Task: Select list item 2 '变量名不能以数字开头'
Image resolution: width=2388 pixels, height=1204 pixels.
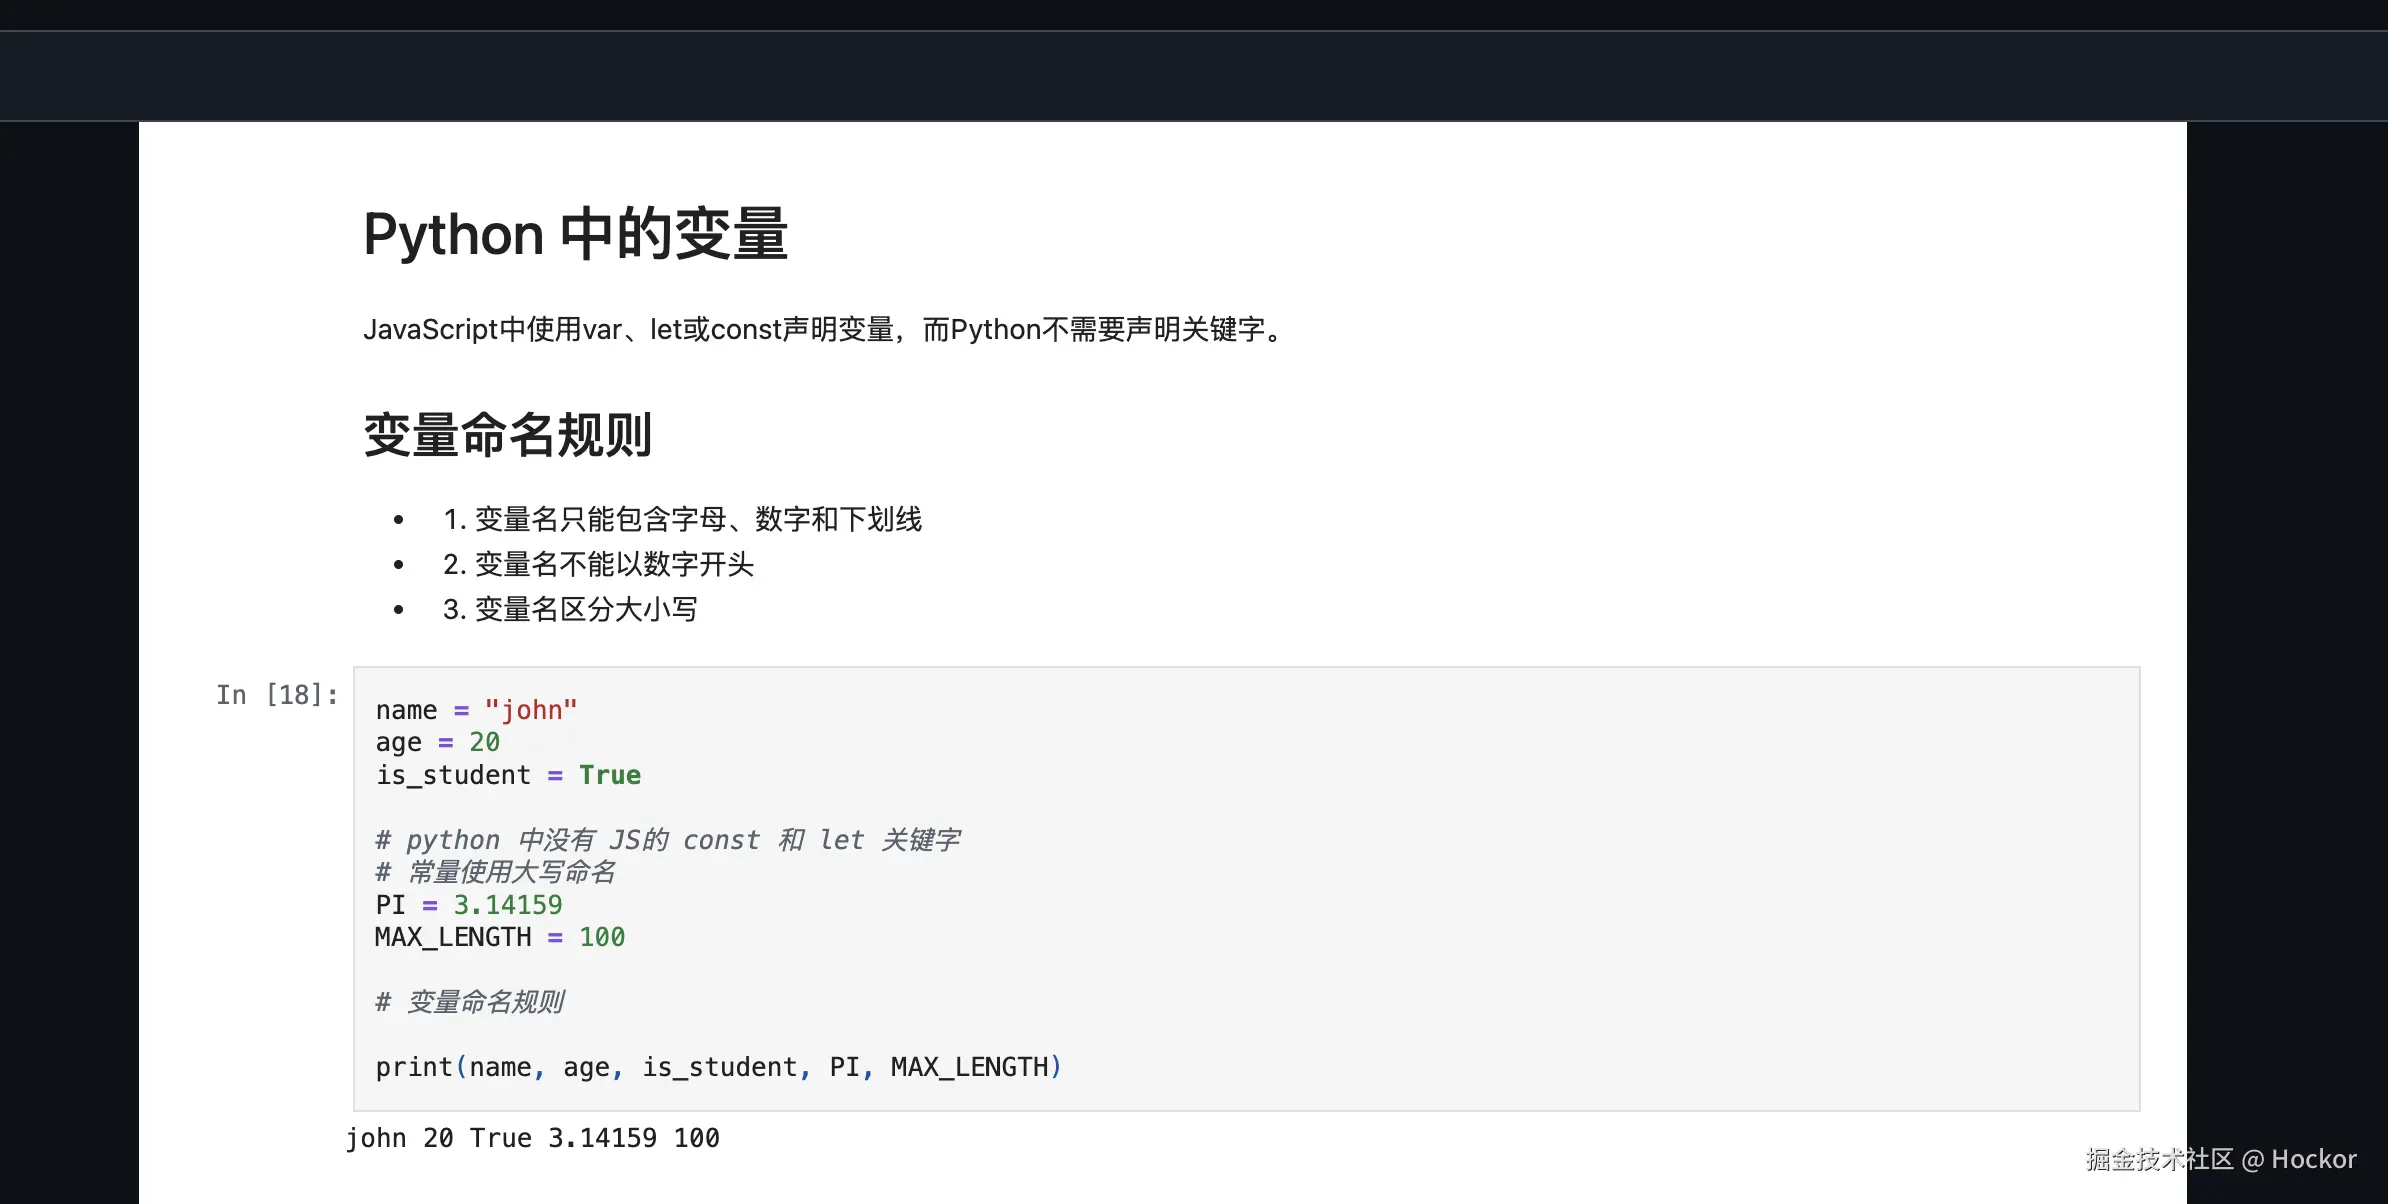Action: coord(598,564)
